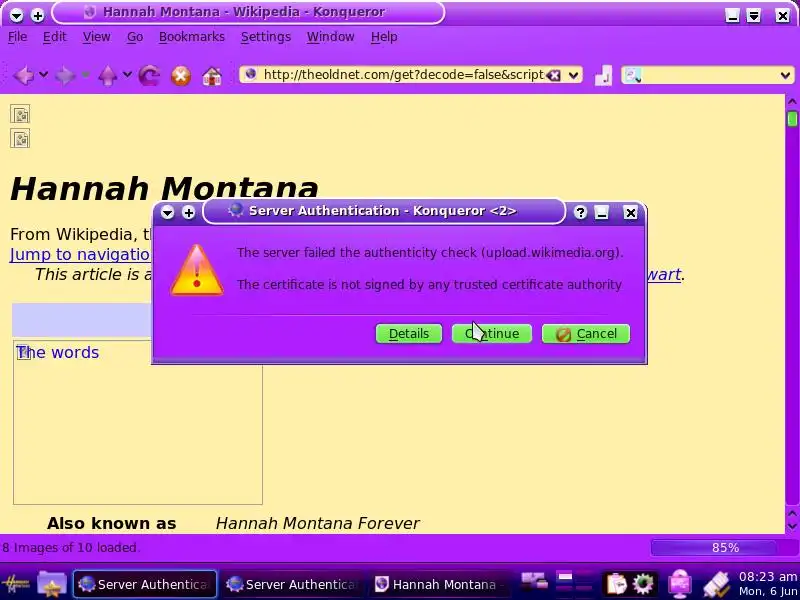Image resolution: width=800 pixels, height=600 pixels.
Task: Click the Cancel button
Action: click(586, 334)
